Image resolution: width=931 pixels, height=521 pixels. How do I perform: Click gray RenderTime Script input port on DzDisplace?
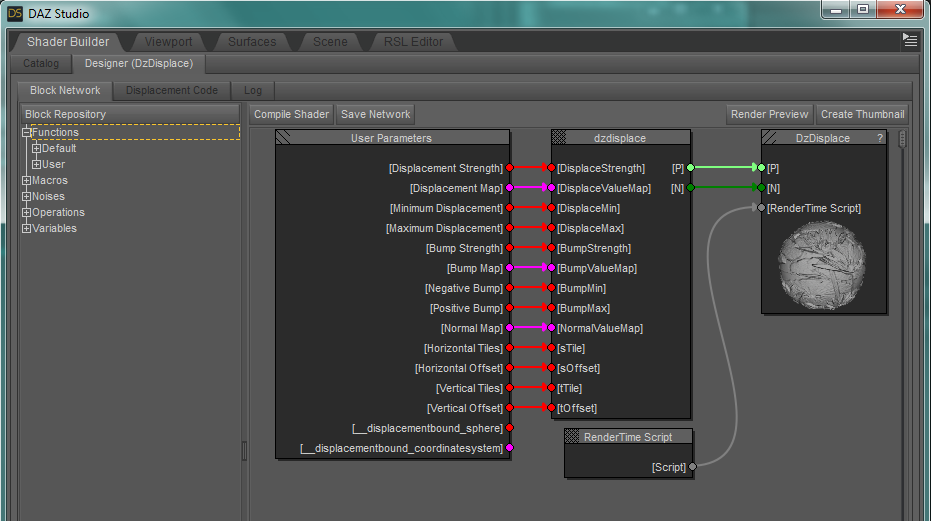[761, 208]
